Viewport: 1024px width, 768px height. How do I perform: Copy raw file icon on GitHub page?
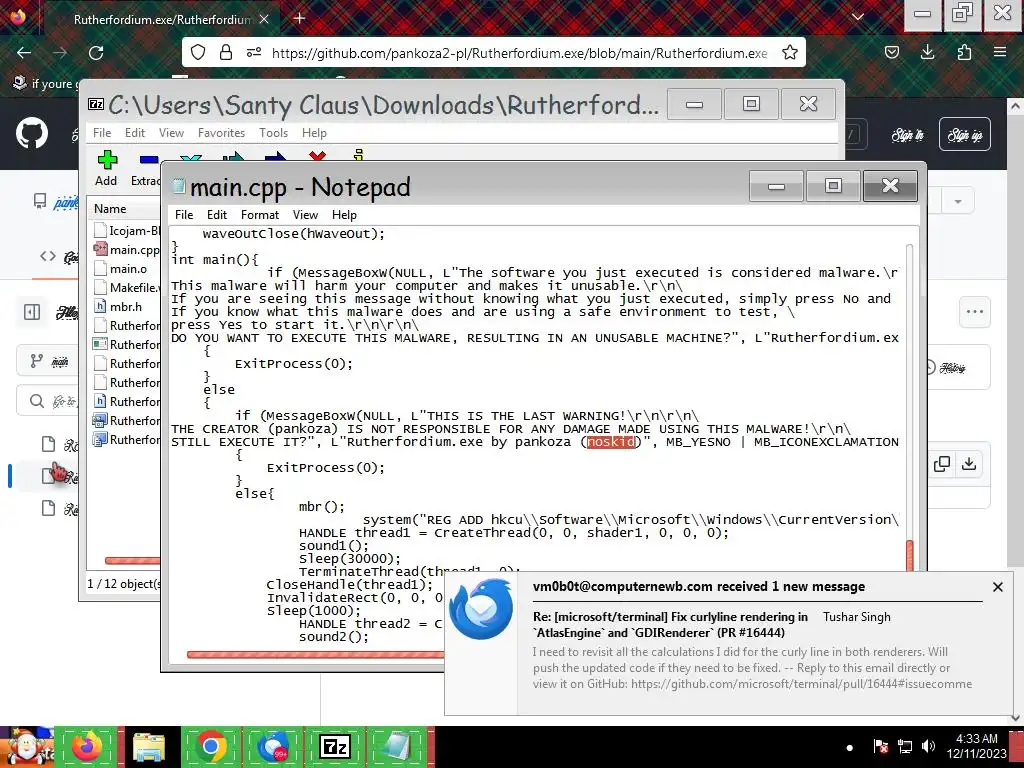tap(942, 464)
